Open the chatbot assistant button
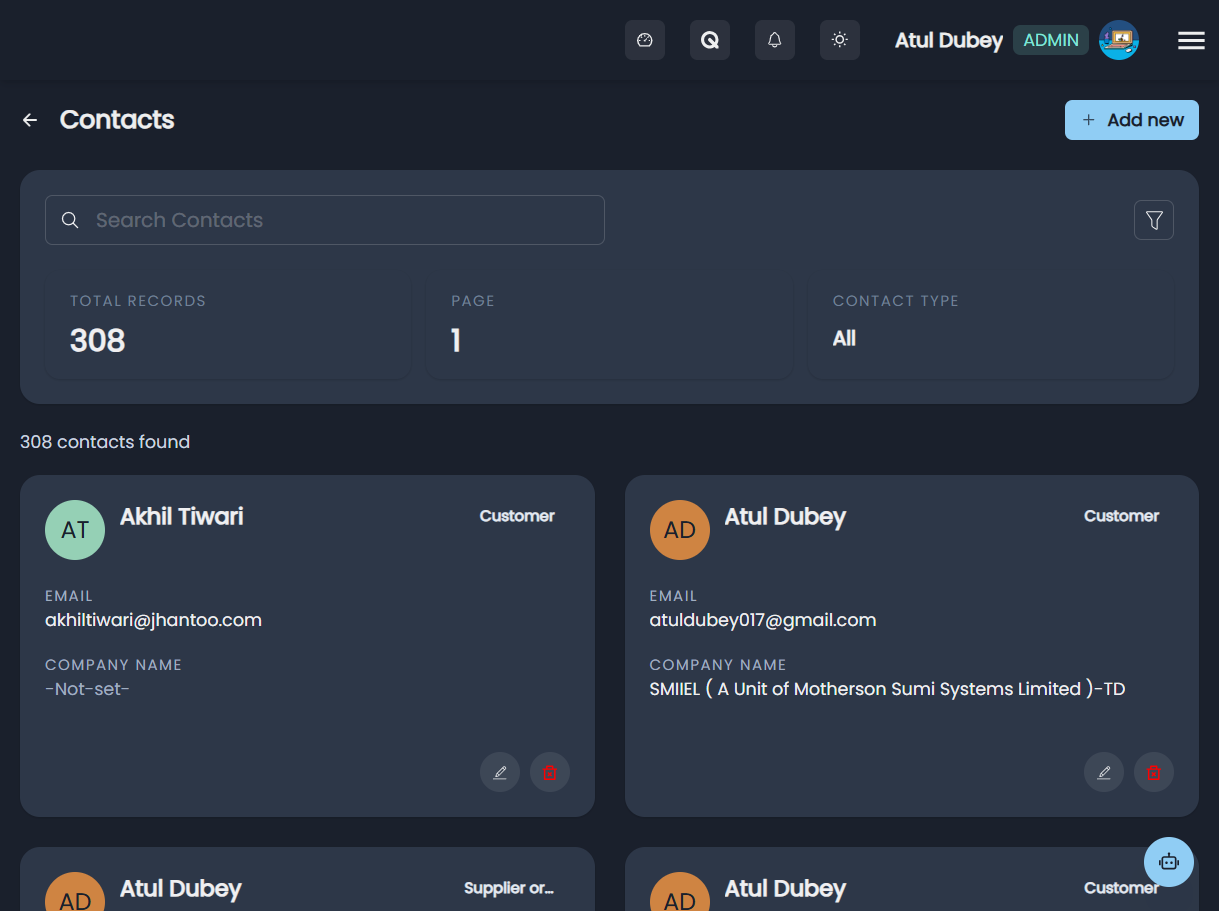 click(1169, 862)
